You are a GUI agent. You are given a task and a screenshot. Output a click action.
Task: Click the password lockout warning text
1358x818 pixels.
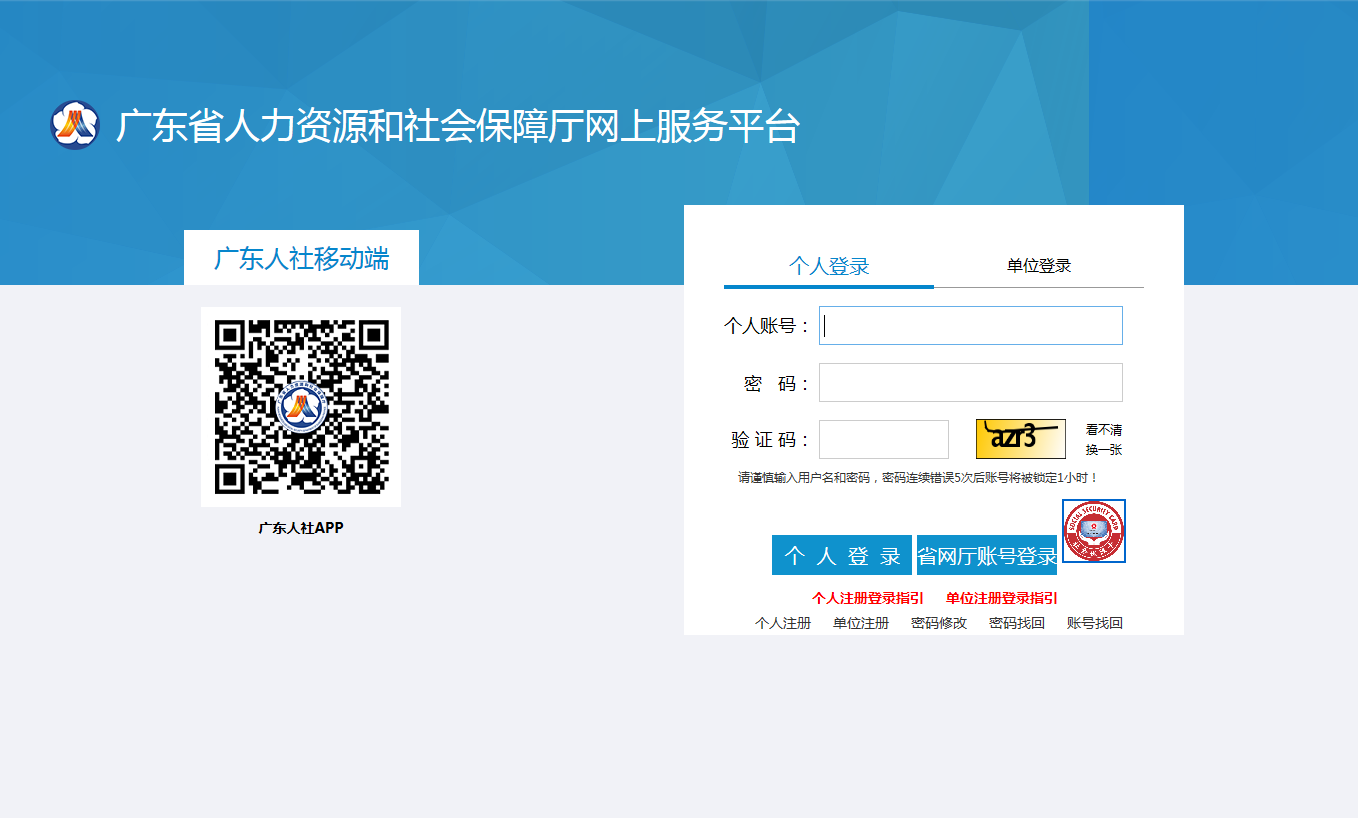pos(919,478)
